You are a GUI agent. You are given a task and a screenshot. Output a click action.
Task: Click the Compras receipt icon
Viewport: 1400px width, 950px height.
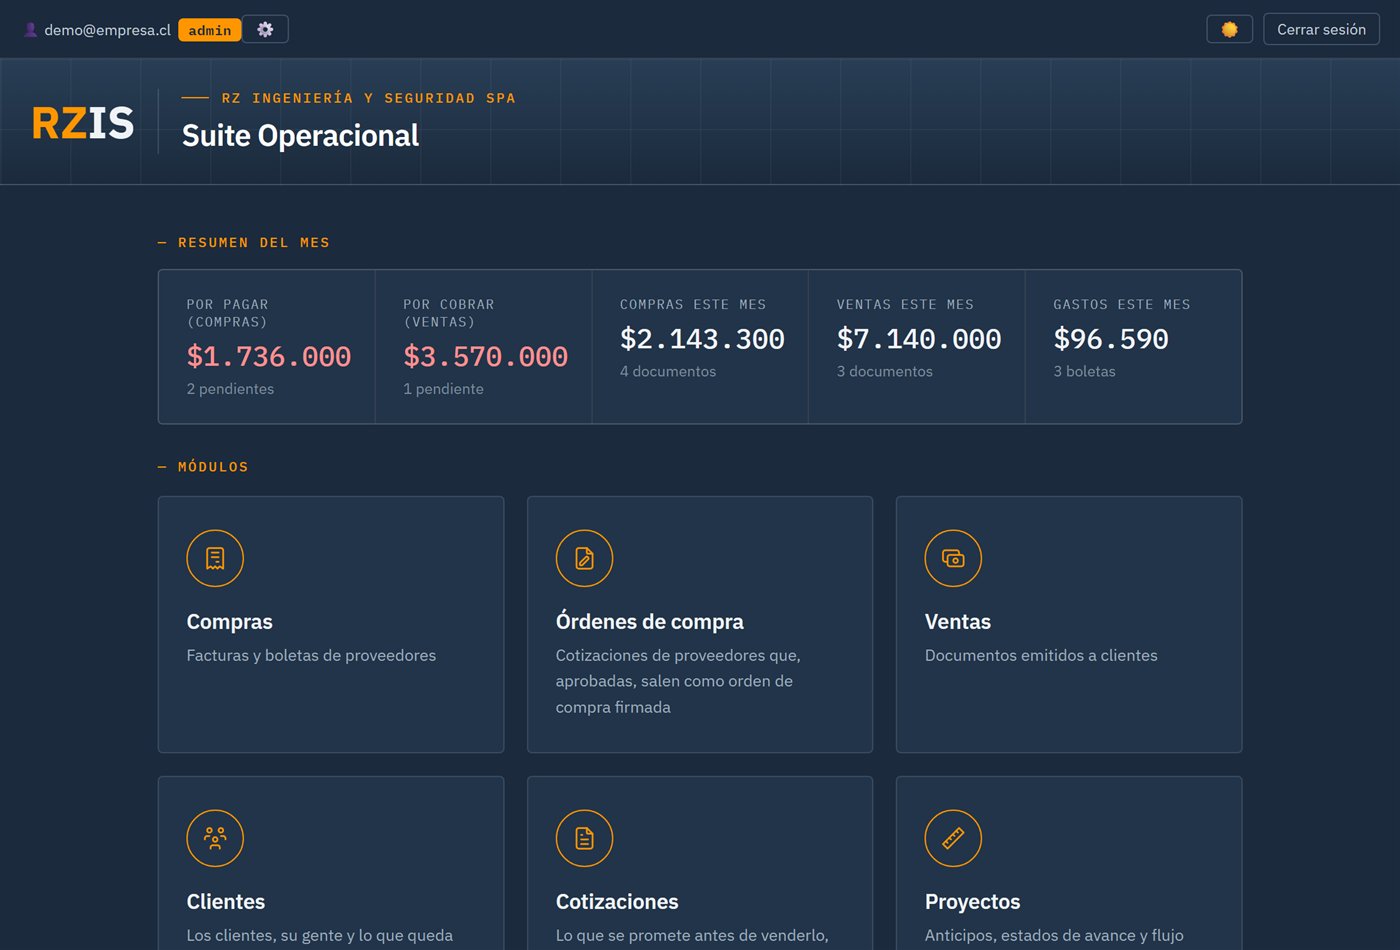(215, 558)
